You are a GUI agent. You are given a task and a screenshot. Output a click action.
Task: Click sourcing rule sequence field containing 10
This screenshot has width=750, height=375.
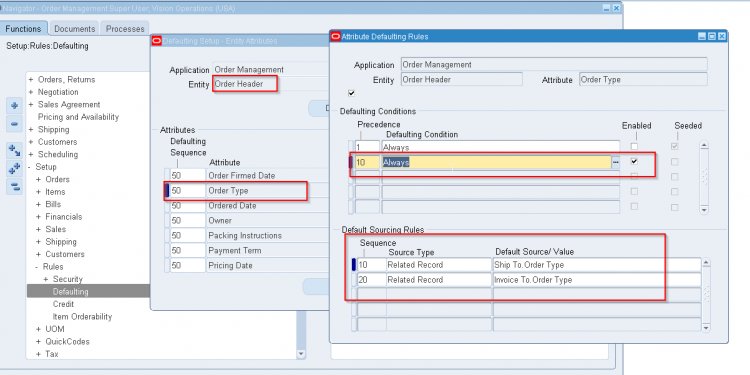[371, 265]
